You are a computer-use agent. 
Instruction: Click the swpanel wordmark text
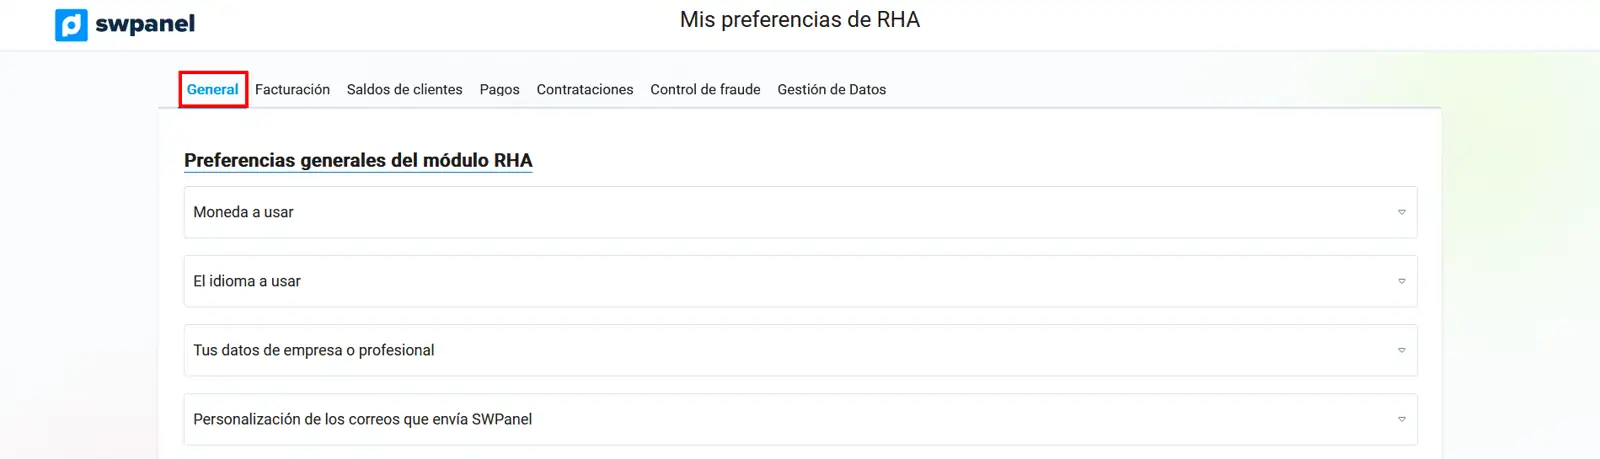(145, 24)
